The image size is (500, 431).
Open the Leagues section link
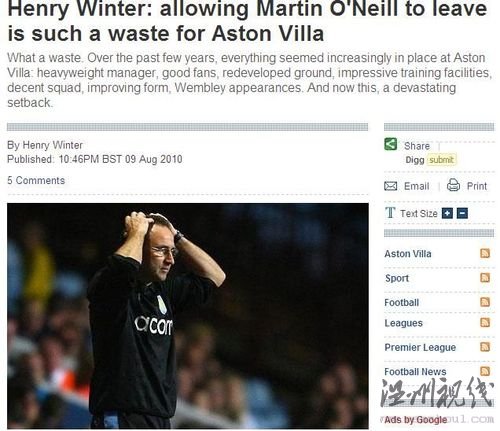pyautogui.click(x=403, y=323)
